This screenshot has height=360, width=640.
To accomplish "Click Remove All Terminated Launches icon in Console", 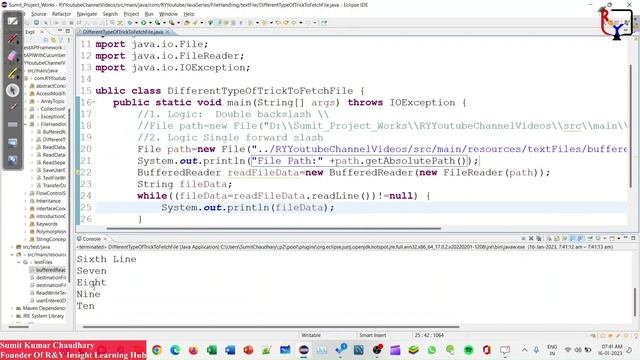I will (x=539, y=238).
